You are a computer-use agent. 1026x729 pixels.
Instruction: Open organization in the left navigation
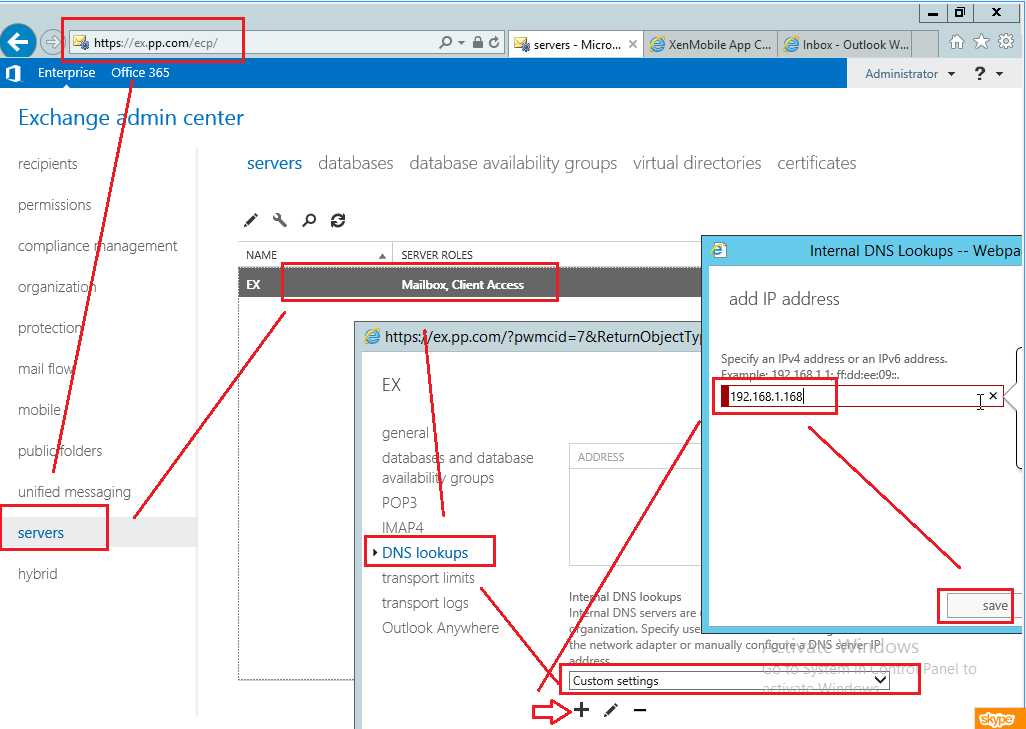pos(57,287)
